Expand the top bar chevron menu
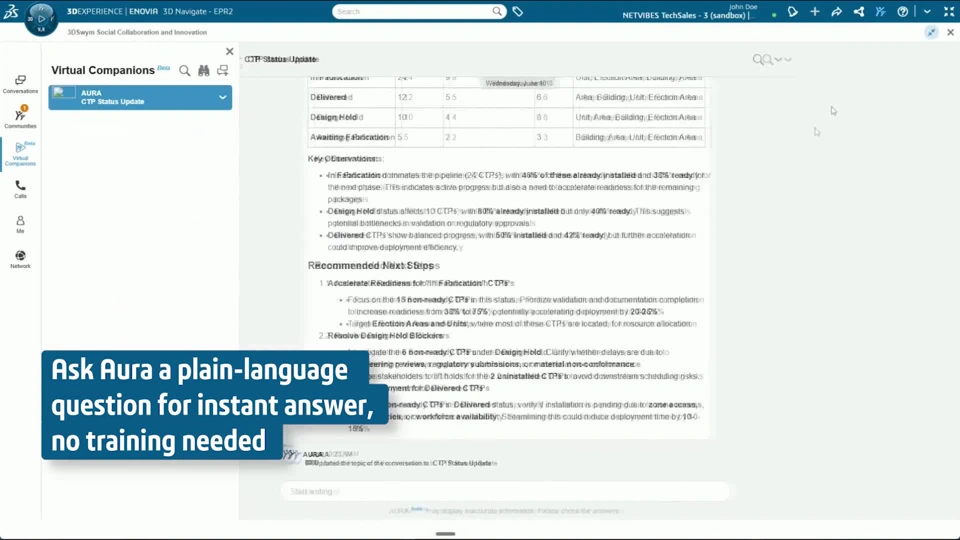This screenshot has height=540, width=960. click(x=927, y=12)
